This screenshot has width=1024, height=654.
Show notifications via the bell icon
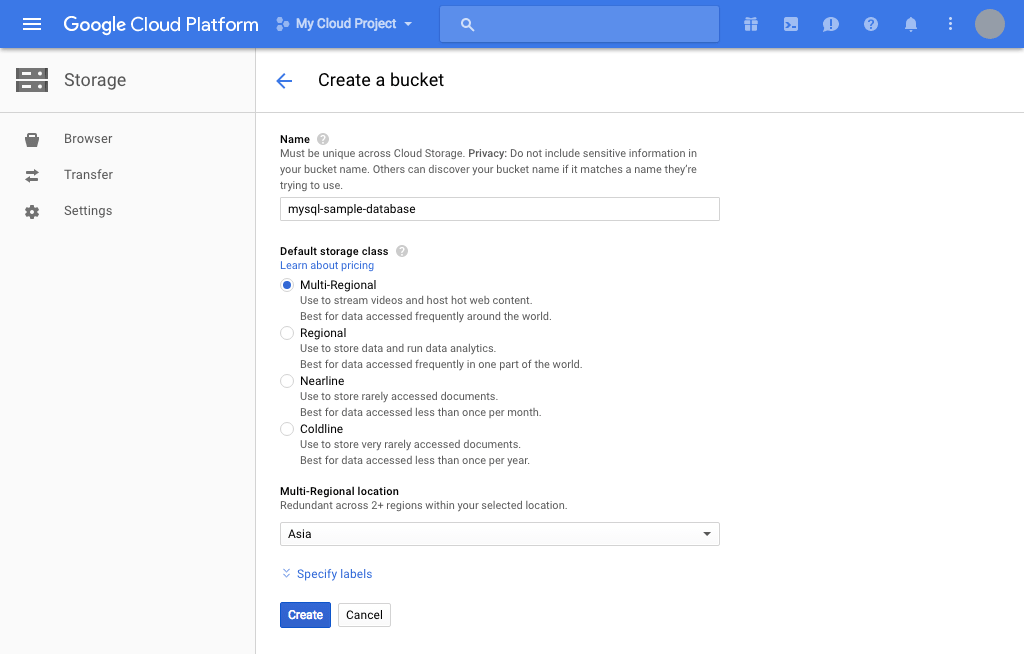point(910,24)
